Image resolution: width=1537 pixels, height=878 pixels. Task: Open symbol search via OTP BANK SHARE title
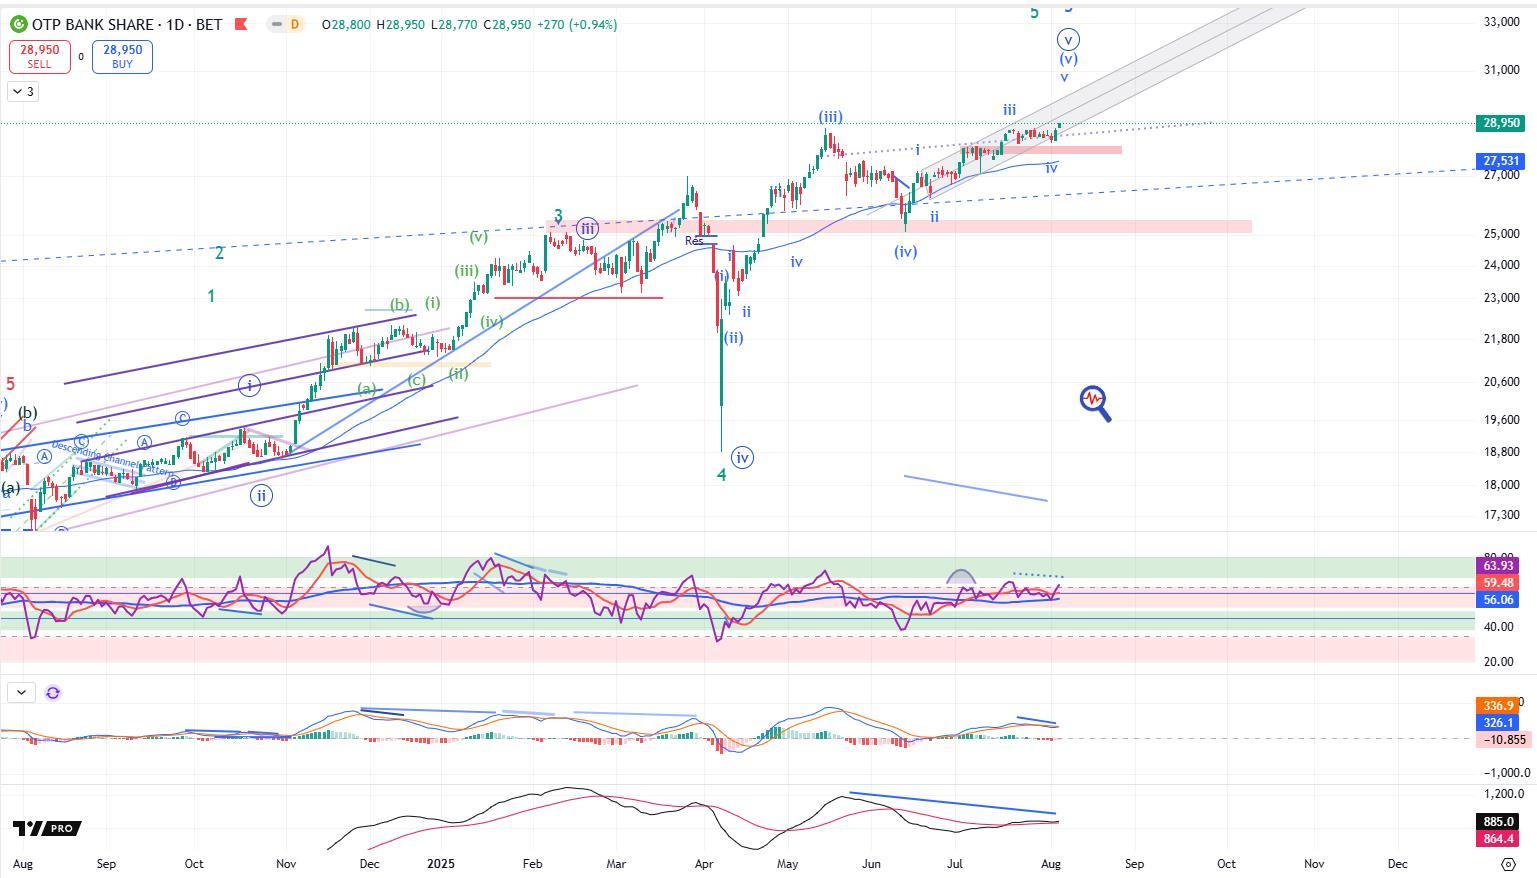[x=93, y=24]
